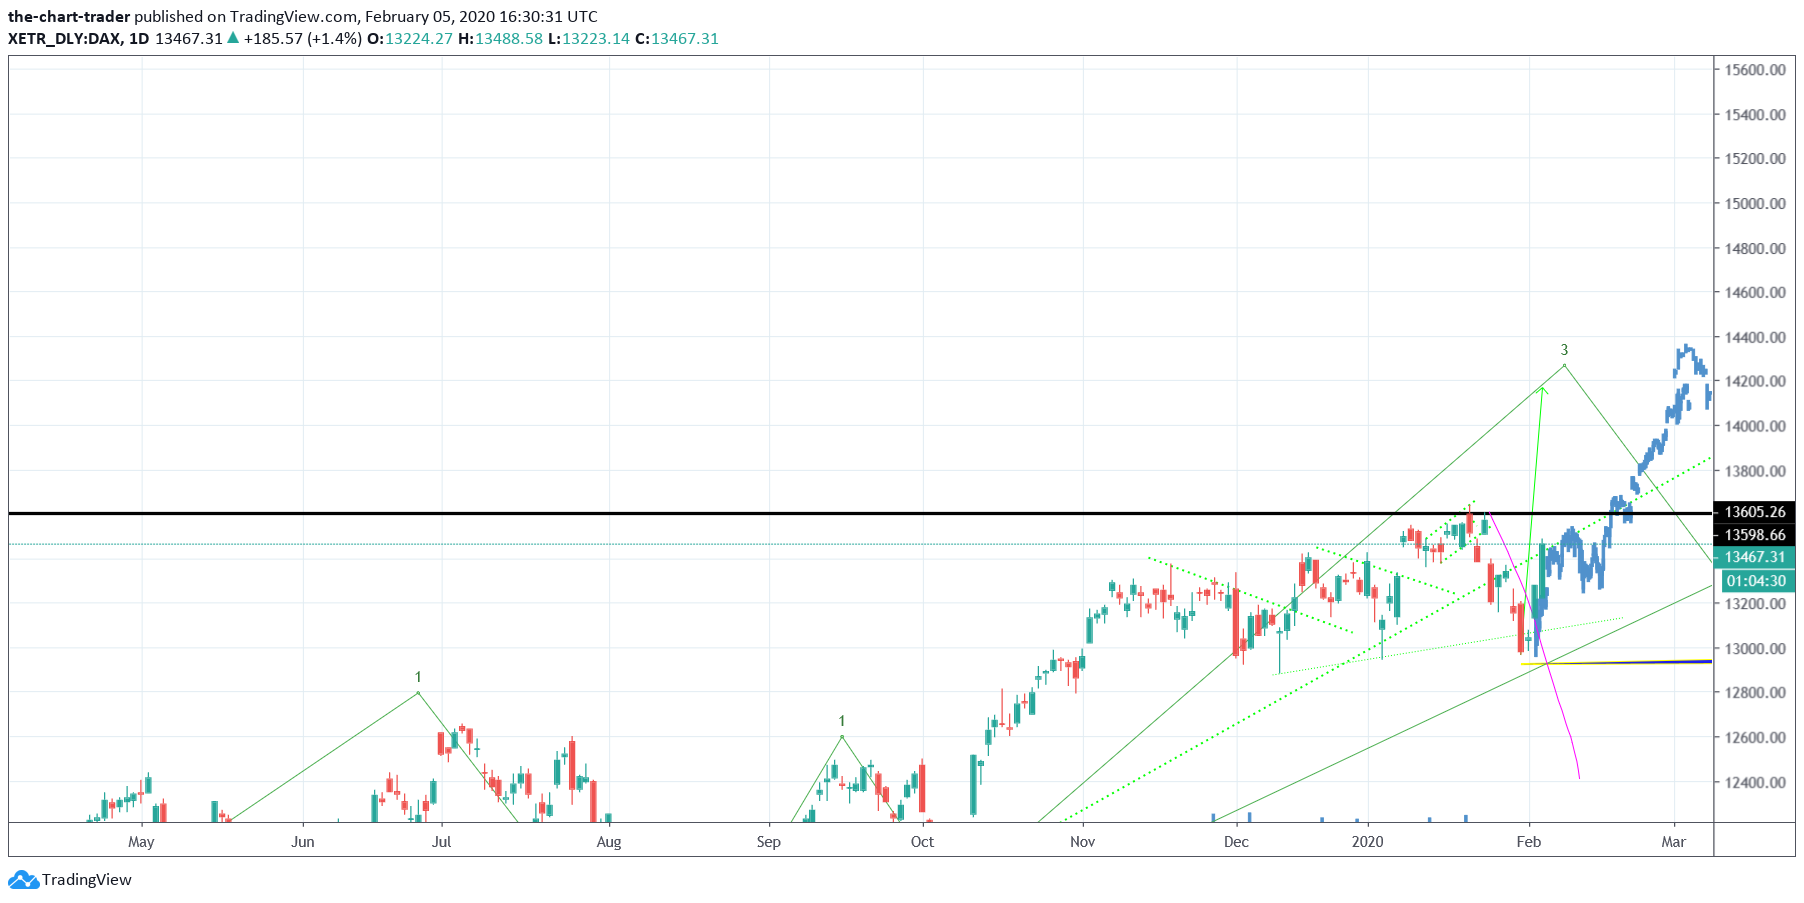Click the Jul label on time axis

[441, 842]
